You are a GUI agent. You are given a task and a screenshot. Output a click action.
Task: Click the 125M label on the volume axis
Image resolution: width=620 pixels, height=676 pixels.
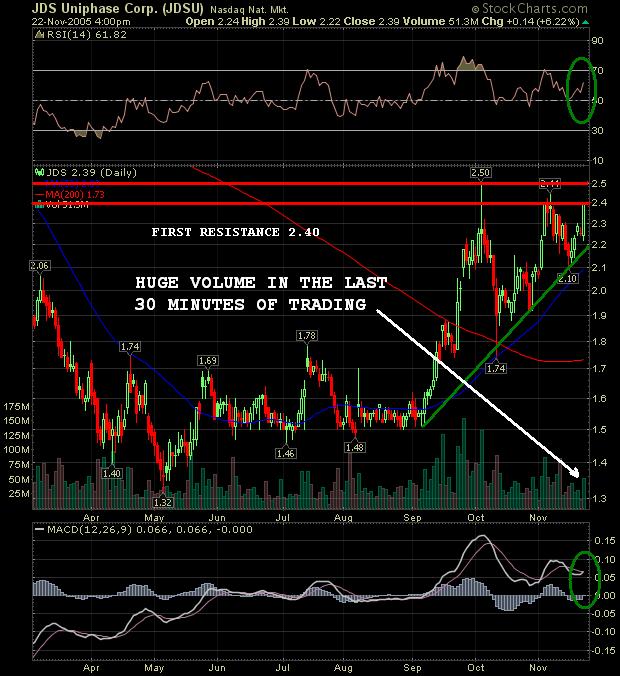click(16, 435)
